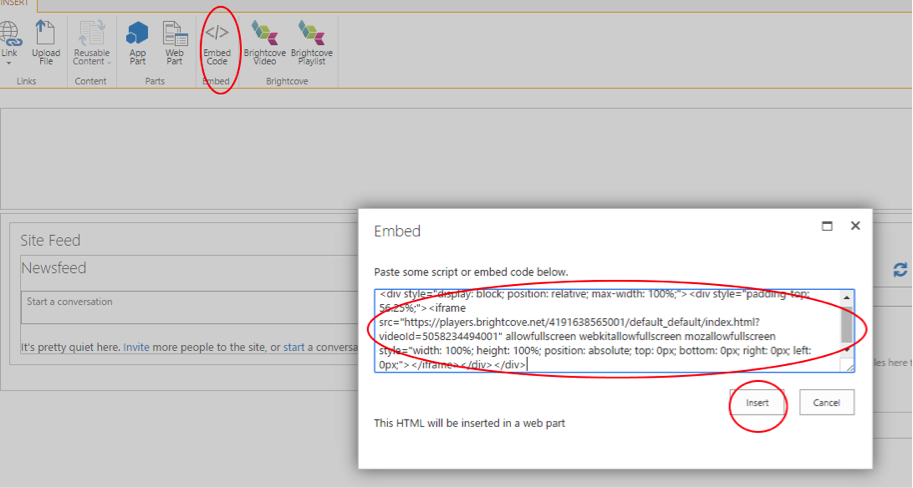913x488 pixels.
Task: Click the Upload File icon
Action: click(46, 42)
